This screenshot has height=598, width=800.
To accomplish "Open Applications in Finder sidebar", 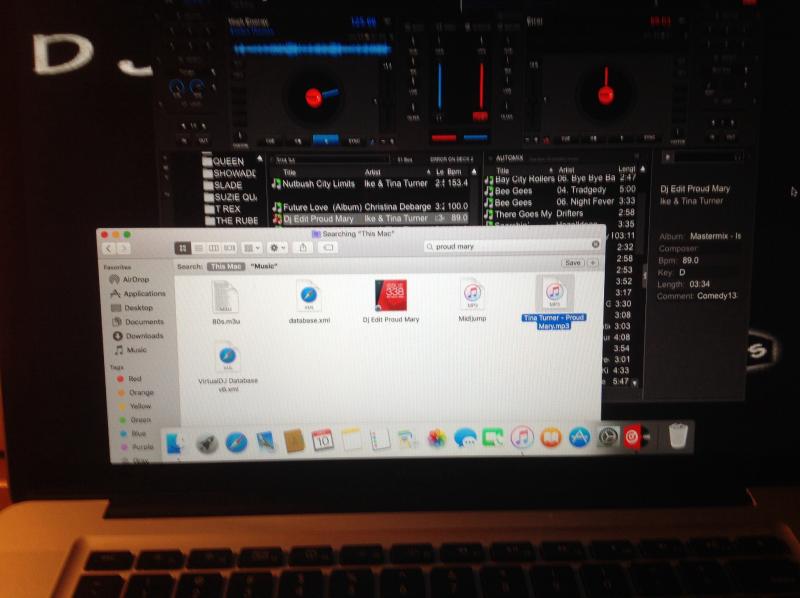I will tap(138, 293).
